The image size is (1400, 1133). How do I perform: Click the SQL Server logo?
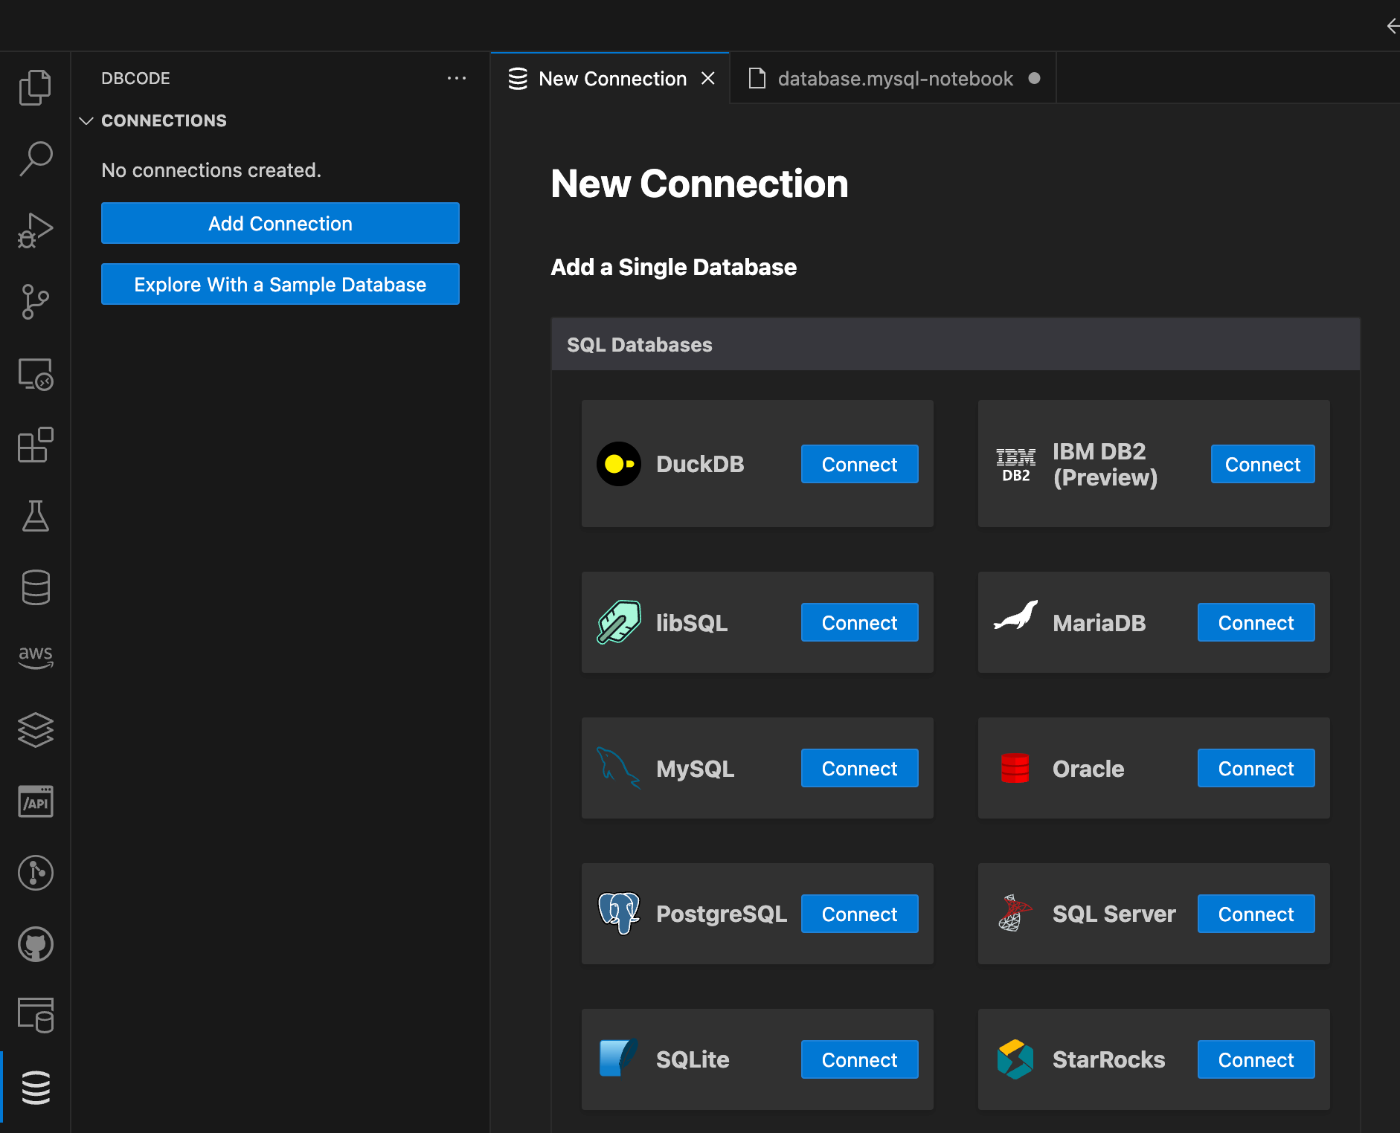tap(1015, 913)
